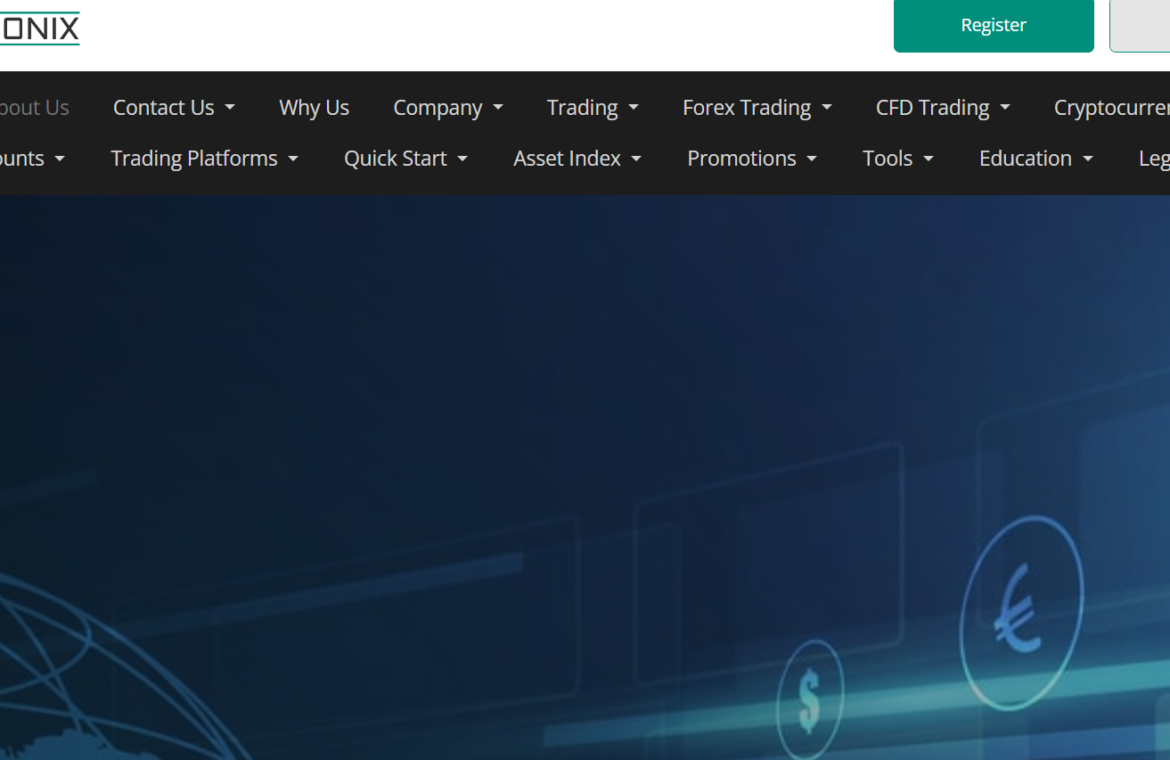Open the Contact Us dropdown menu
Image resolution: width=1170 pixels, height=760 pixels.
174,108
